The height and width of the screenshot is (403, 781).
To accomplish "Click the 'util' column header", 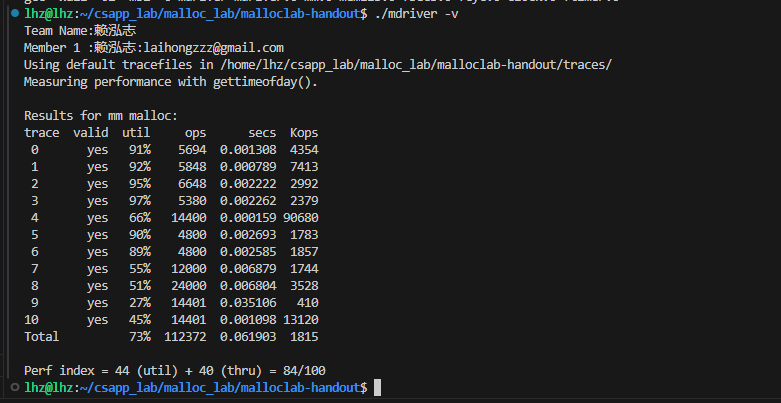I will tap(136, 133).
